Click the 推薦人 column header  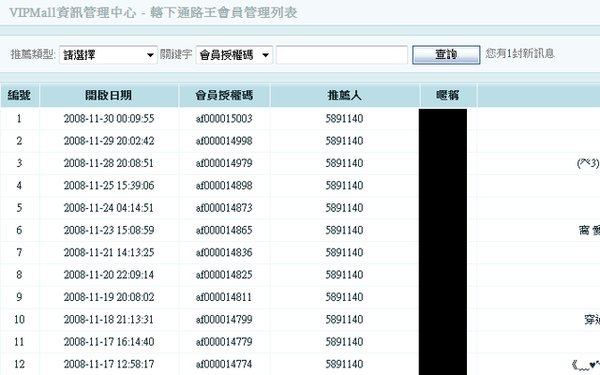[344, 95]
